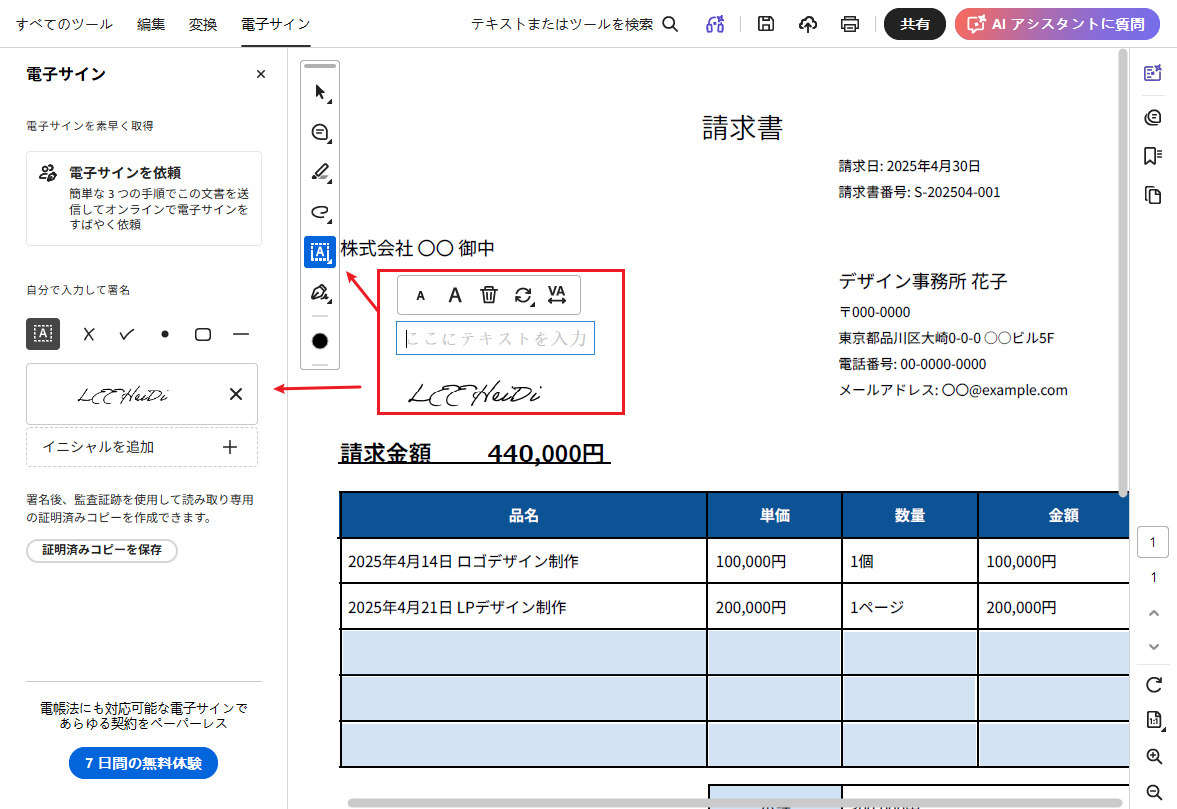Go to previous page with up chevron
The image size is (1177, 809).
coord(1154,613)
